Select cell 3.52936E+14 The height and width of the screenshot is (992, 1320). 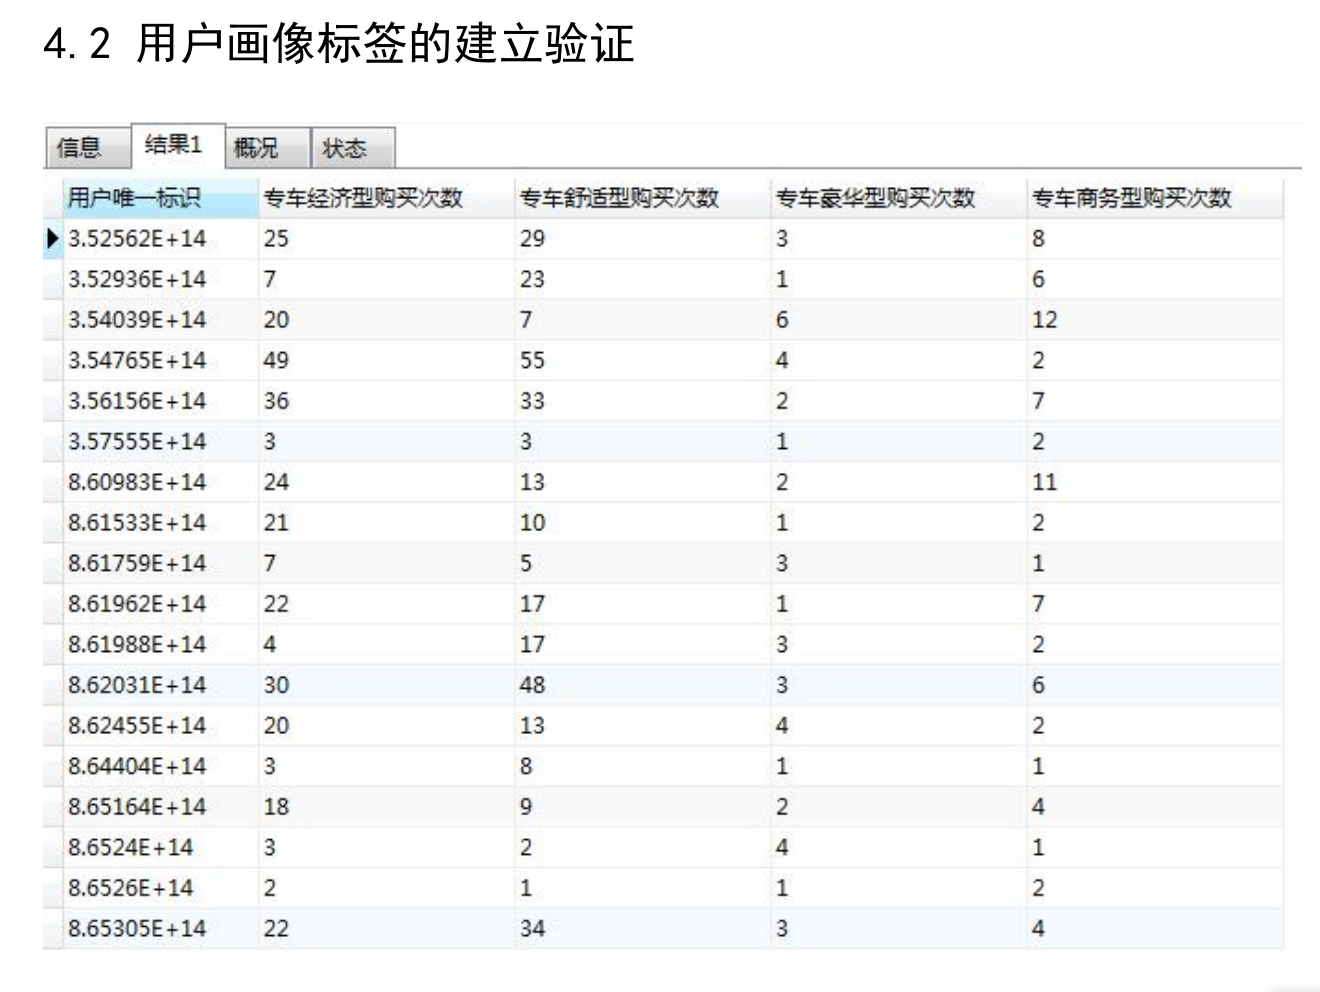[160, 279]
